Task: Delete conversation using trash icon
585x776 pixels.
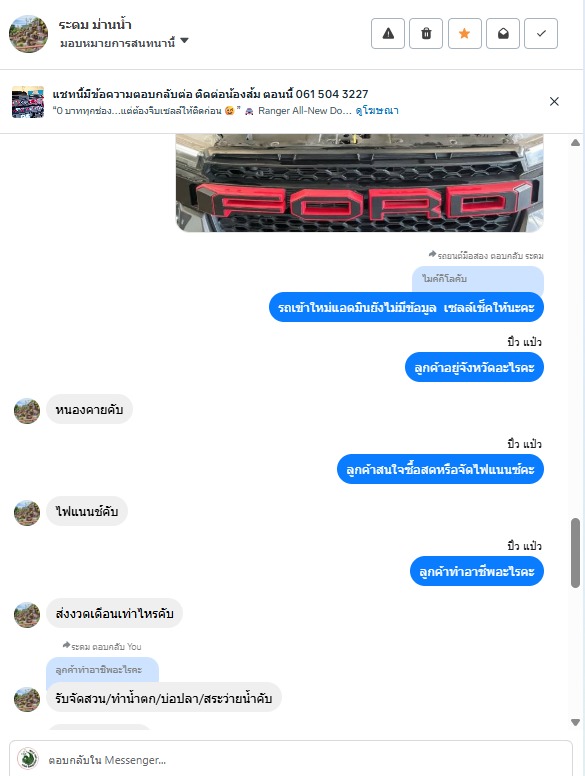Action: coord(426,34)
